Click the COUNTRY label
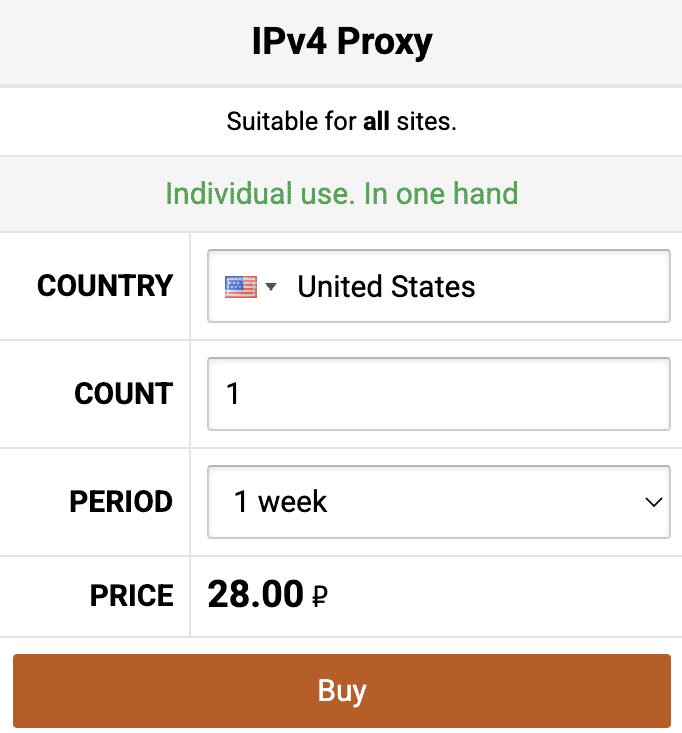 tap(105, 286)
